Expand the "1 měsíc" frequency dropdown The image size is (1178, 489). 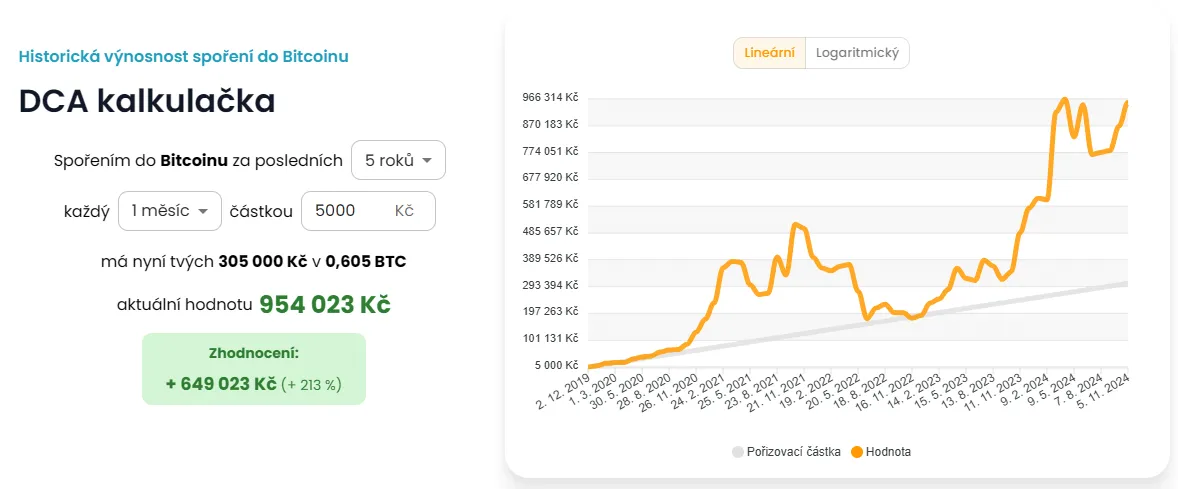(169, 211)
